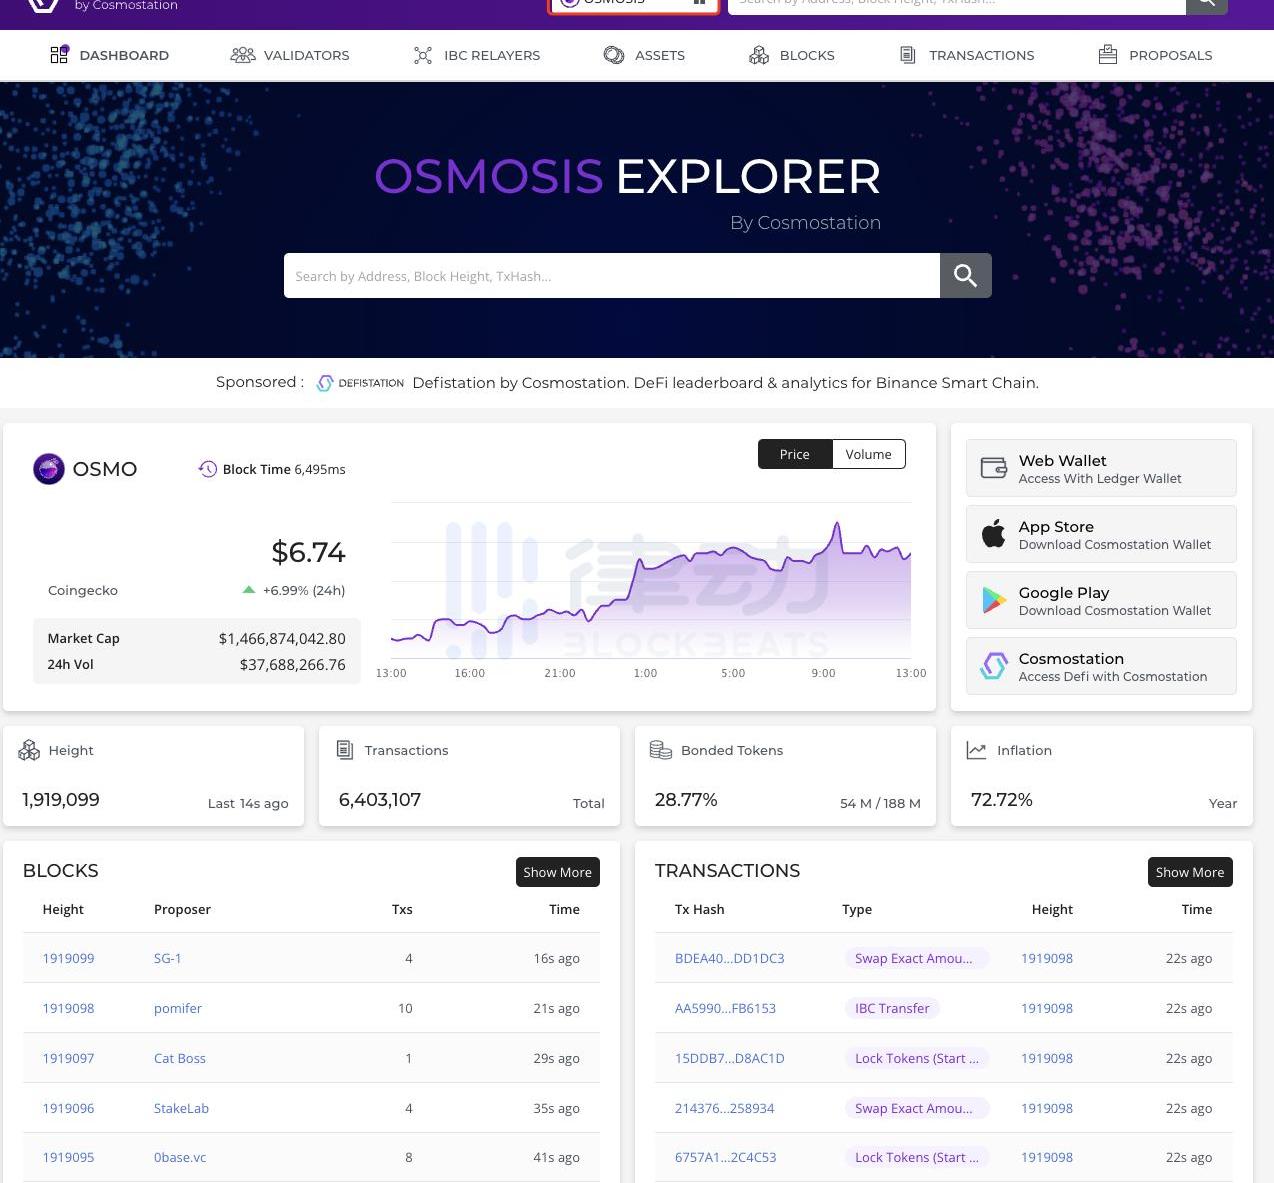Click the App Store apple icon
1274x1183 pixels.
(993, 534)
